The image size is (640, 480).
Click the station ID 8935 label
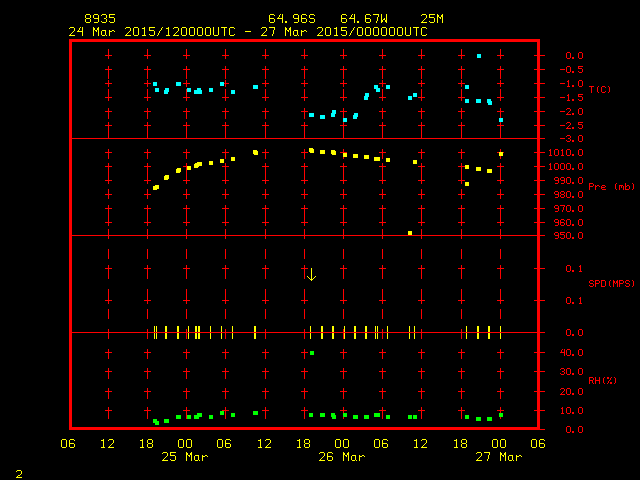pyautogui.click(x=99, y=19)
